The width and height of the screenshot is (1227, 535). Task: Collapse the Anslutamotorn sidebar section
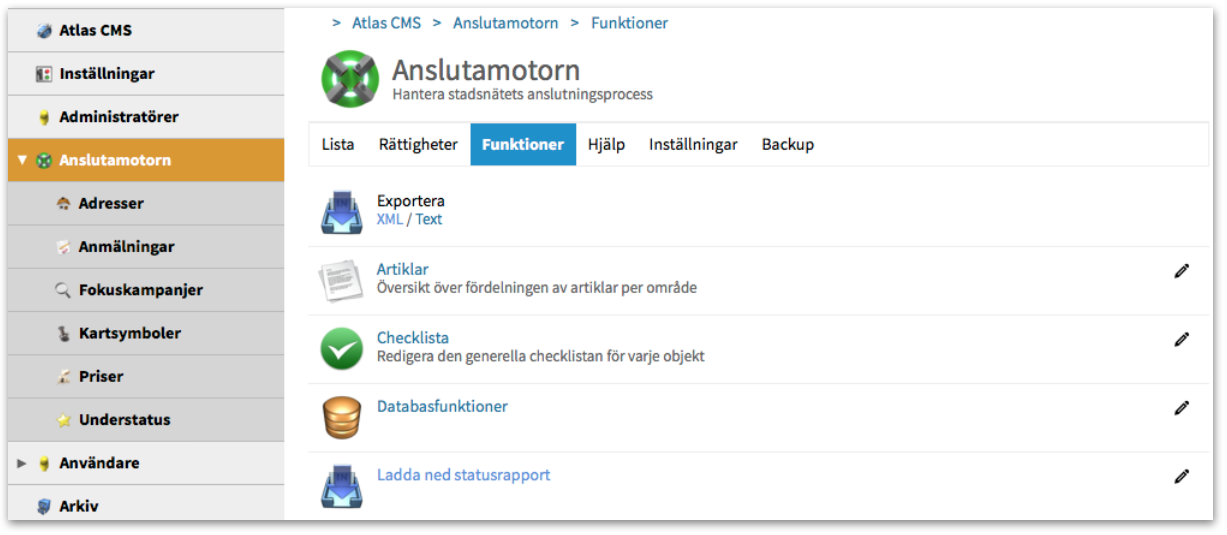[x=22, y=160]
